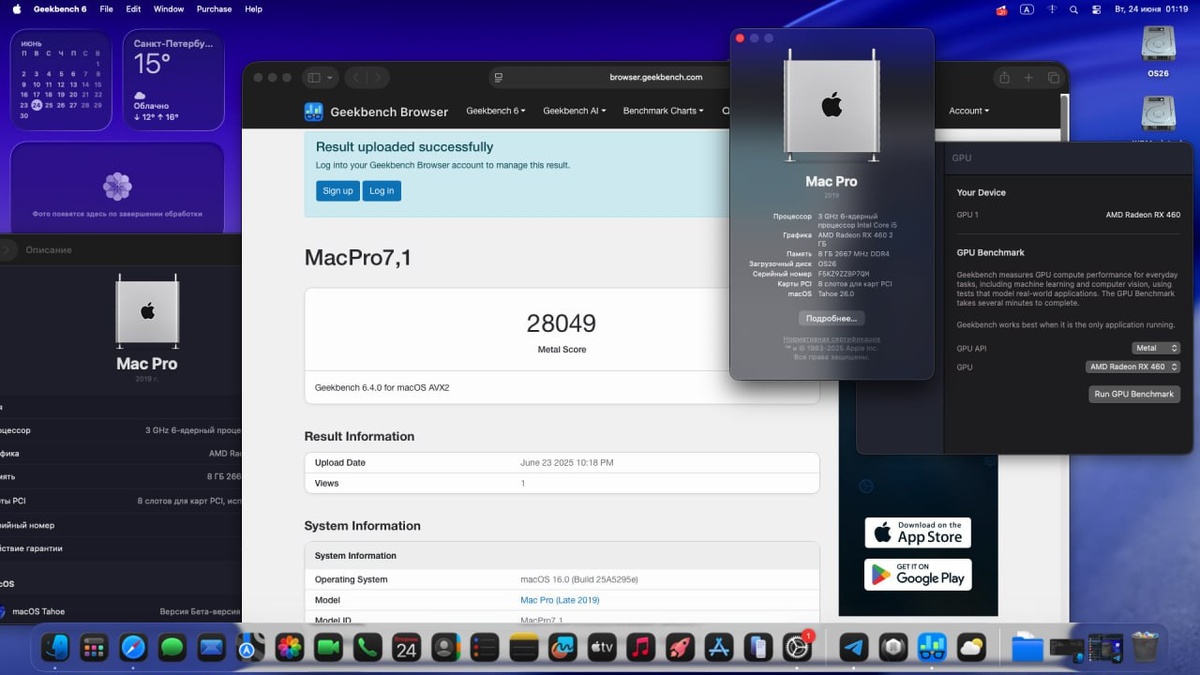Open Phone app in the Dock
Screen dimensions: 1200x675
coord(367,648)
